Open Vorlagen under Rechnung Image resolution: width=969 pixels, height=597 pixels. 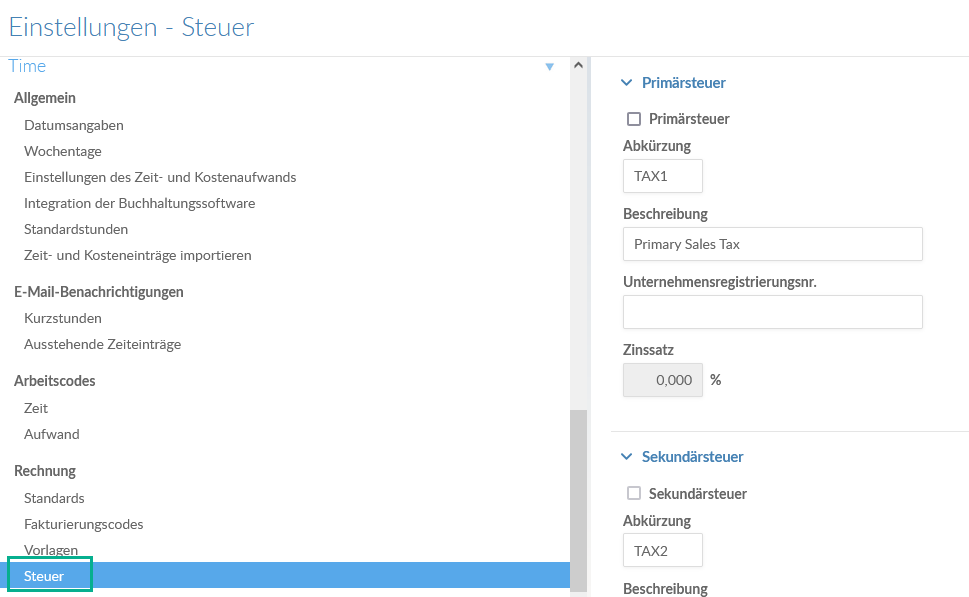coord(51,550)
